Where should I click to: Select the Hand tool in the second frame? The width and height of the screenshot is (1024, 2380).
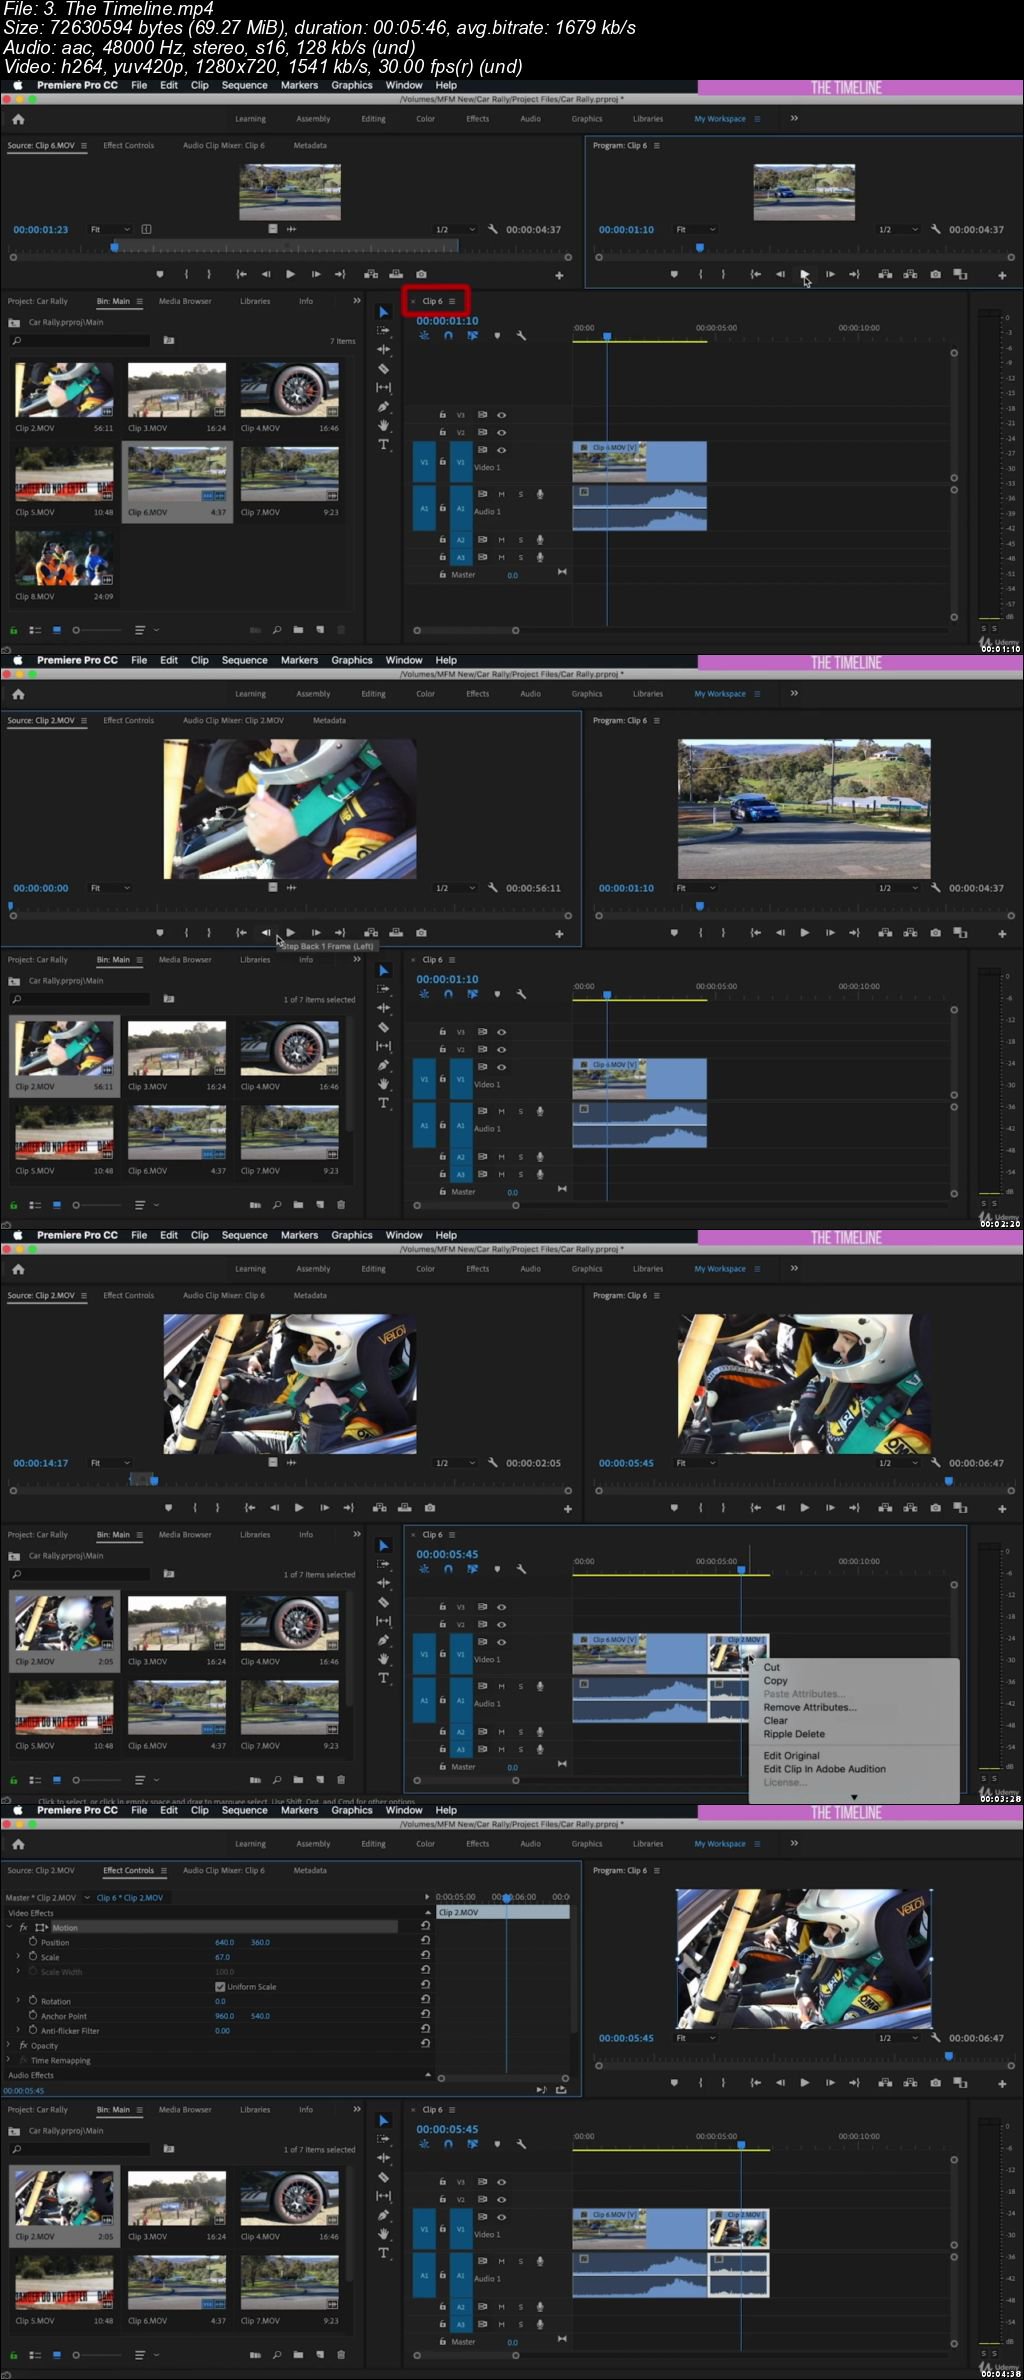pyautogui.click(x=383, y=1083)
